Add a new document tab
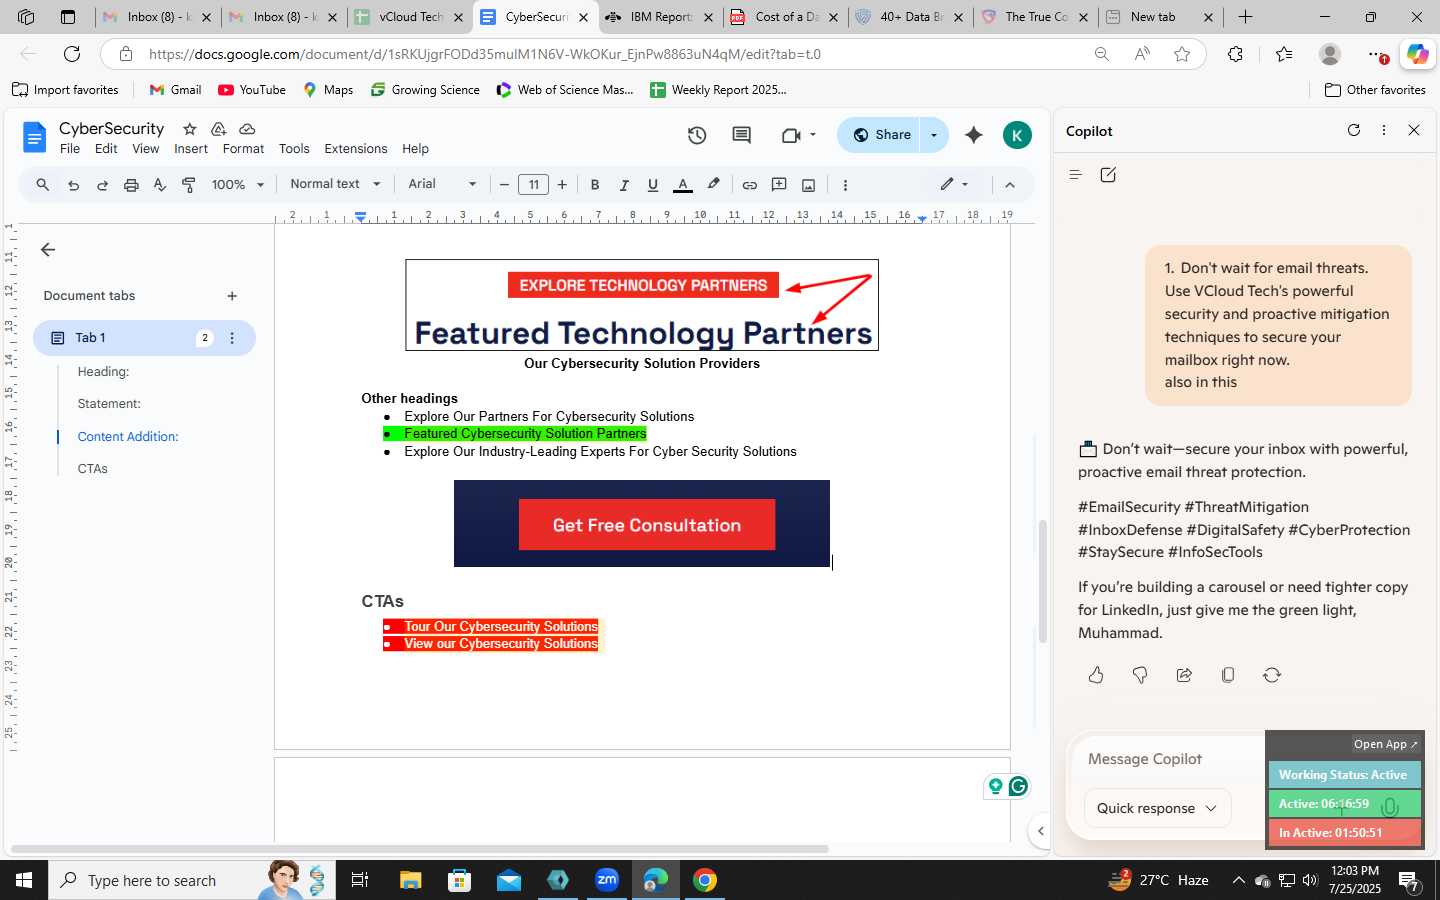1440x900 pixels. point(232,296)
